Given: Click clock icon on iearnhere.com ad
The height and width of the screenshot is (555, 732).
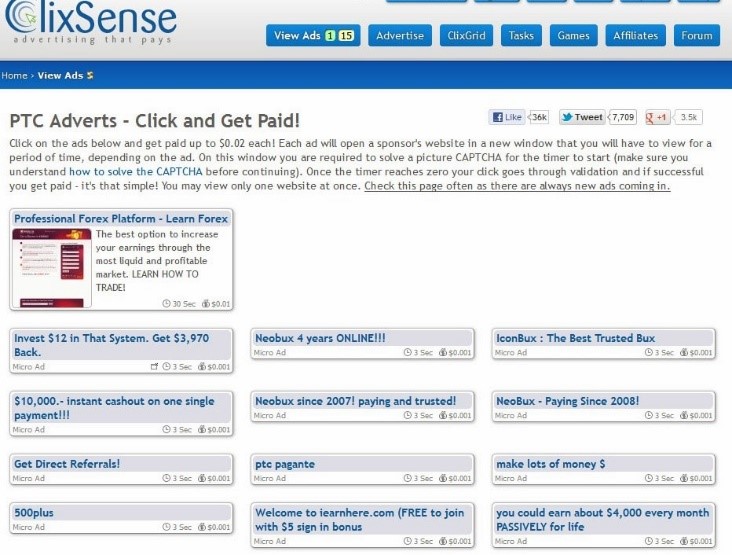Looking at the screenshot, I should (x=408, y=541).
